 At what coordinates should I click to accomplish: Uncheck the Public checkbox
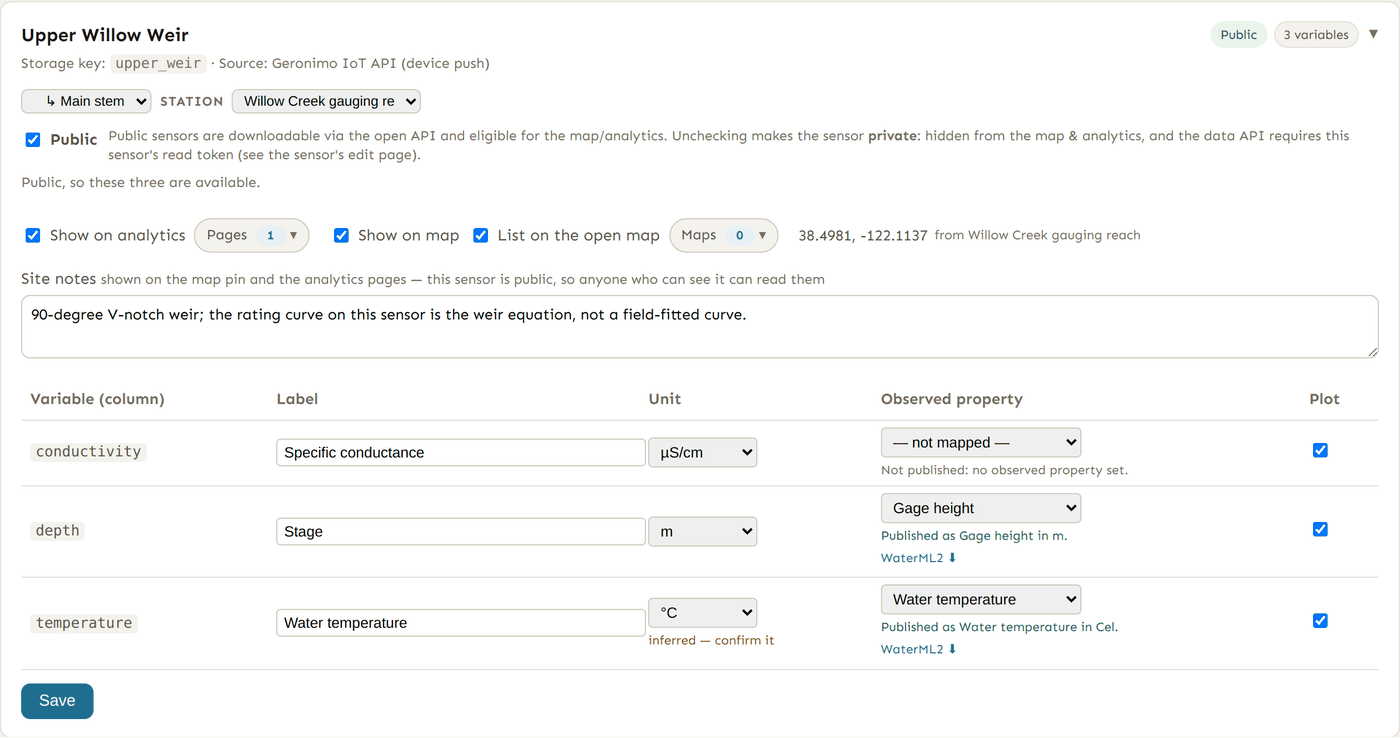coord(33,140)
